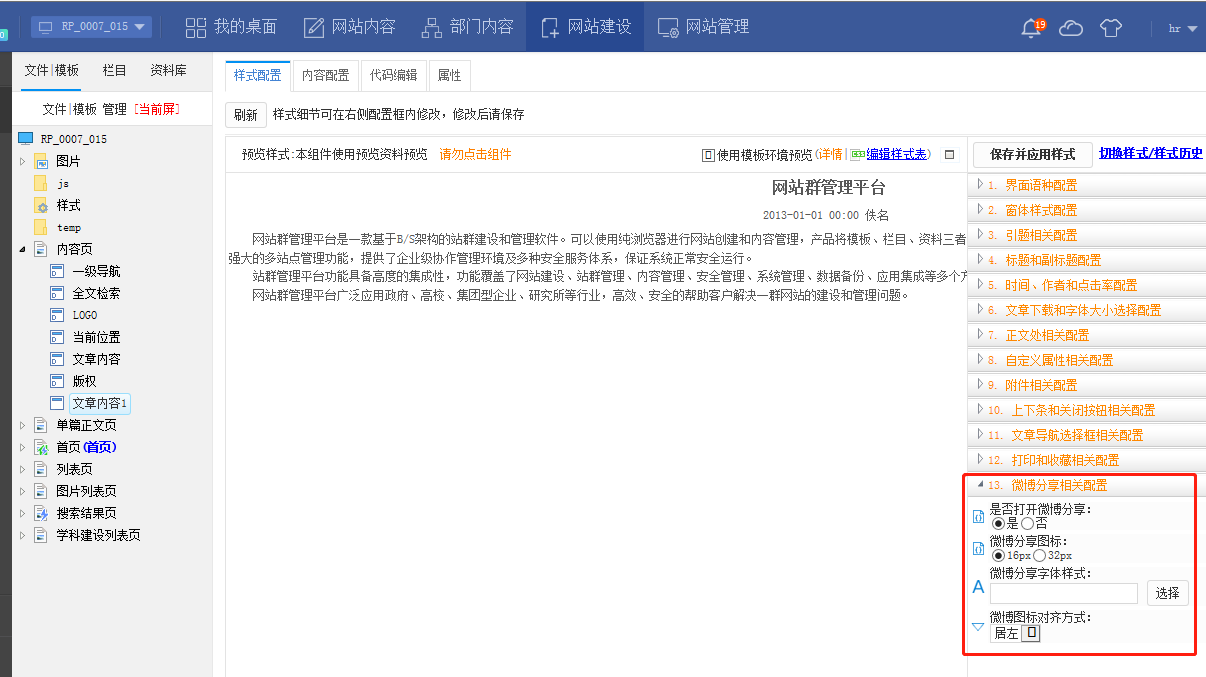Click the 图片 folder icon in tree
Image resolution: width=1206 pixels, height=677 pixels.
coord(41,162)
